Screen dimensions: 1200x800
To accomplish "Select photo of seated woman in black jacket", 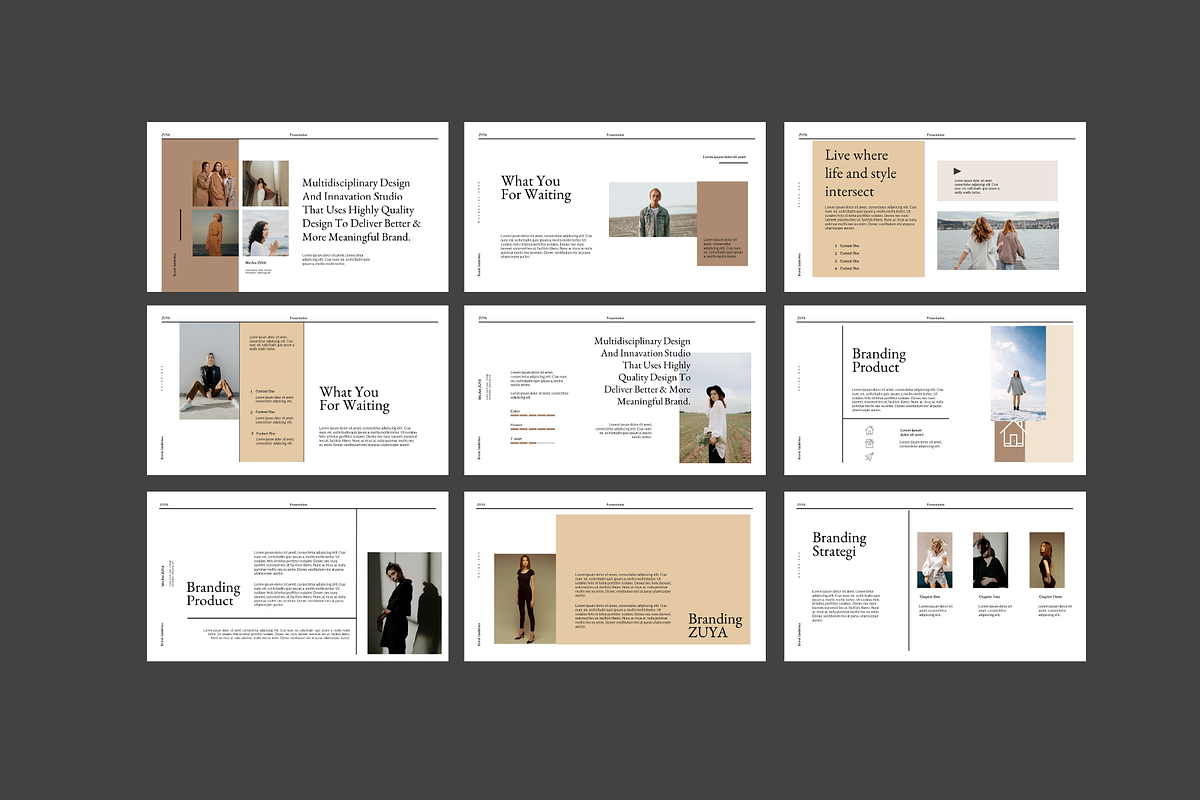I will [x=210, y=370].
